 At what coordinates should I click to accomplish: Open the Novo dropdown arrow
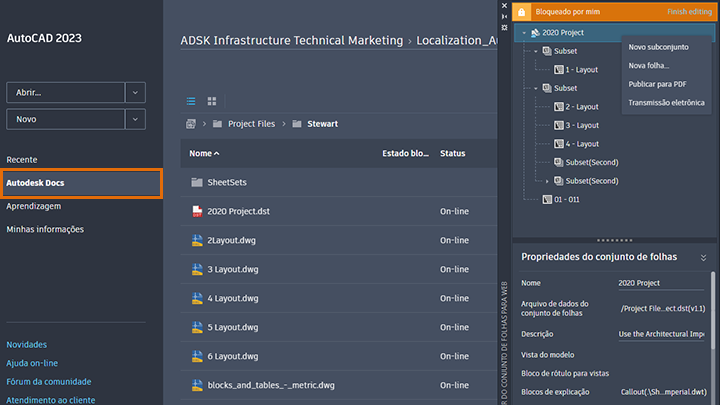tap(136, 120)
